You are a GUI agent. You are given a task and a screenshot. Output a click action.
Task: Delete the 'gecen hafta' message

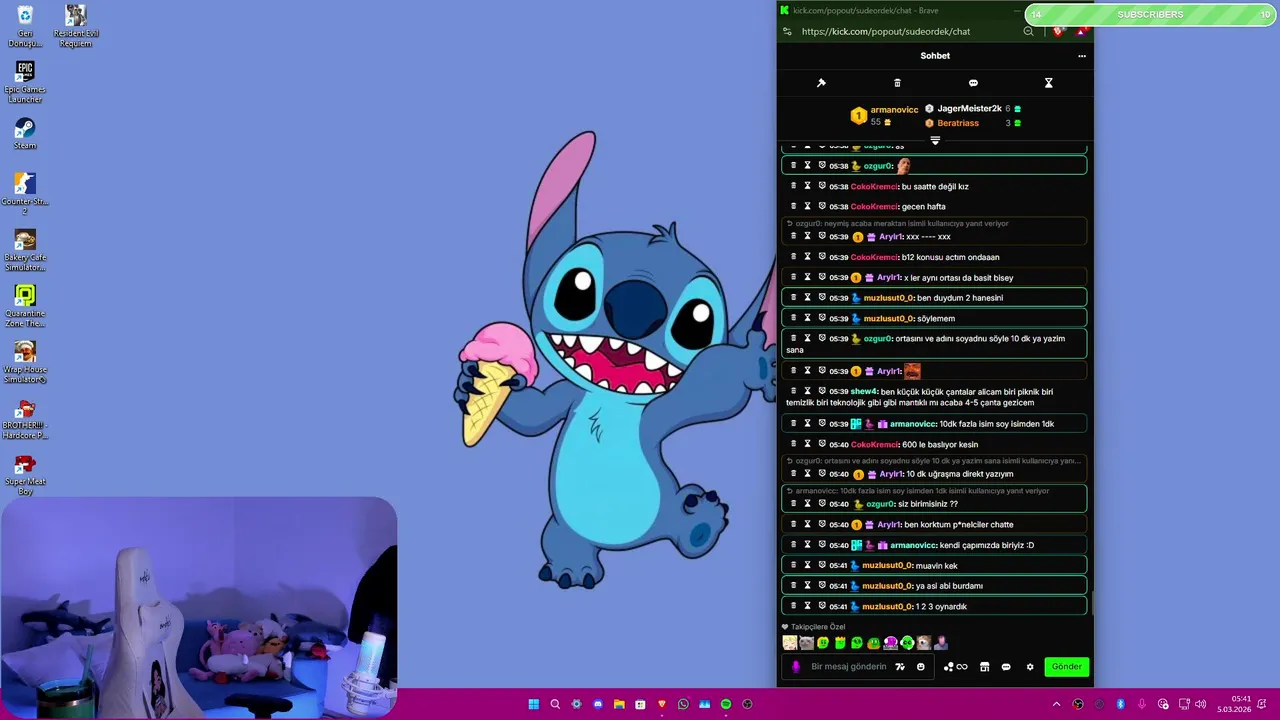[x=794, y=206]
